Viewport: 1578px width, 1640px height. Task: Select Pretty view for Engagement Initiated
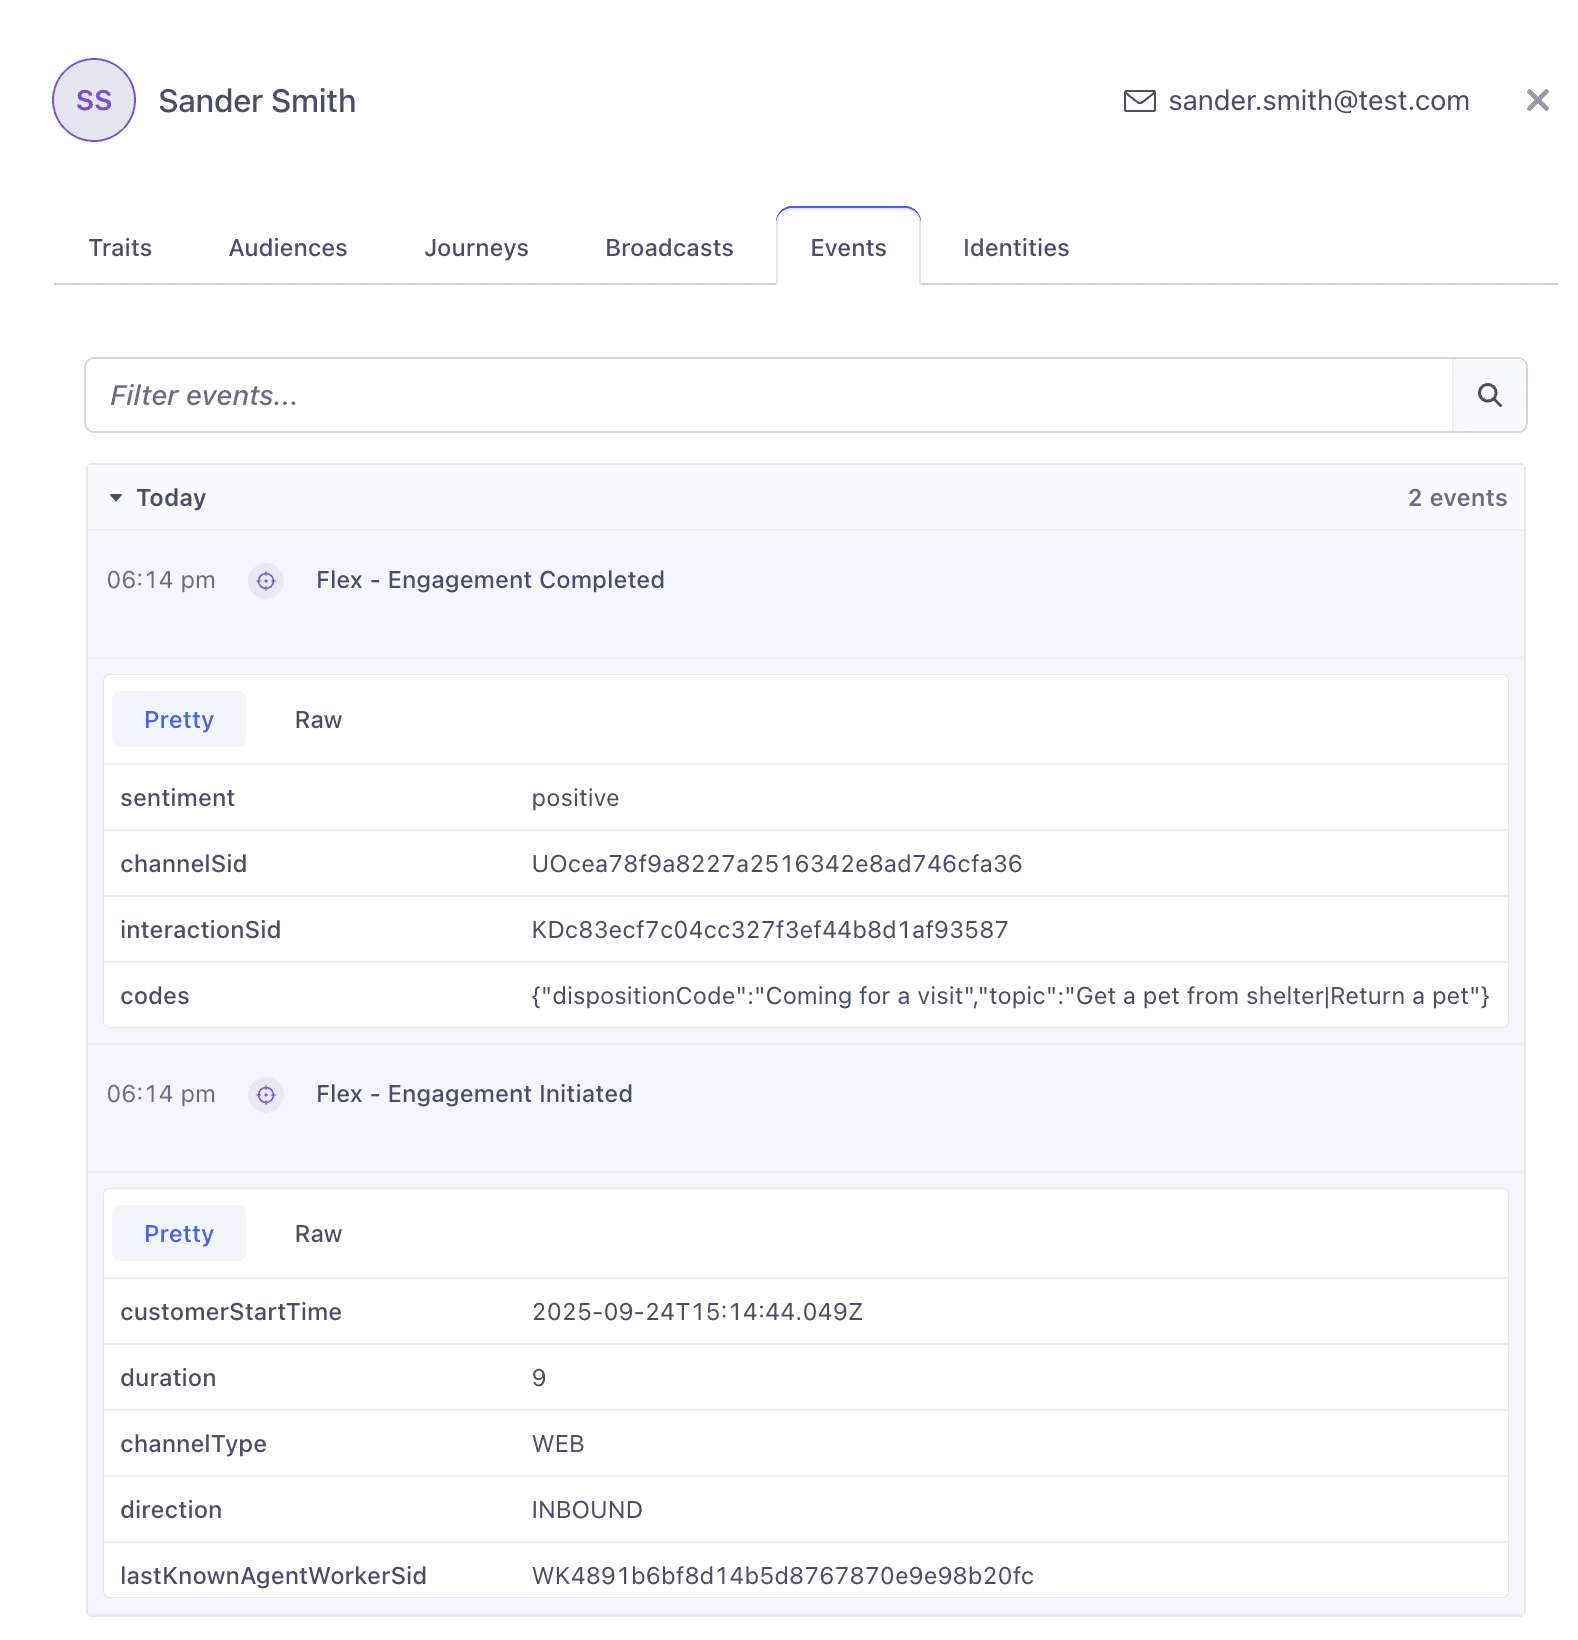coord(179,1234)
